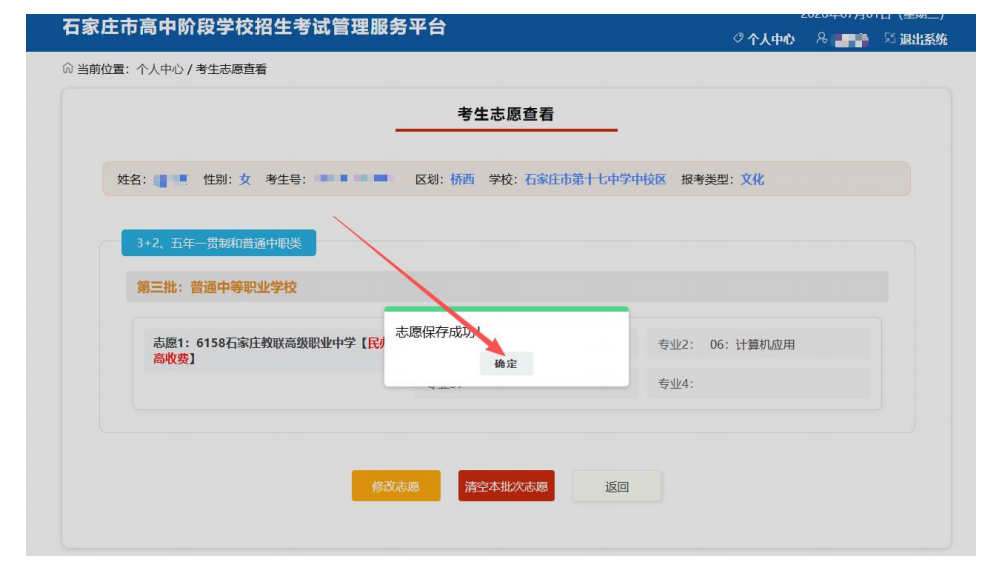Click the user avatar icon in the header
The height and width of the screenshot is (571, 991).
821,39
